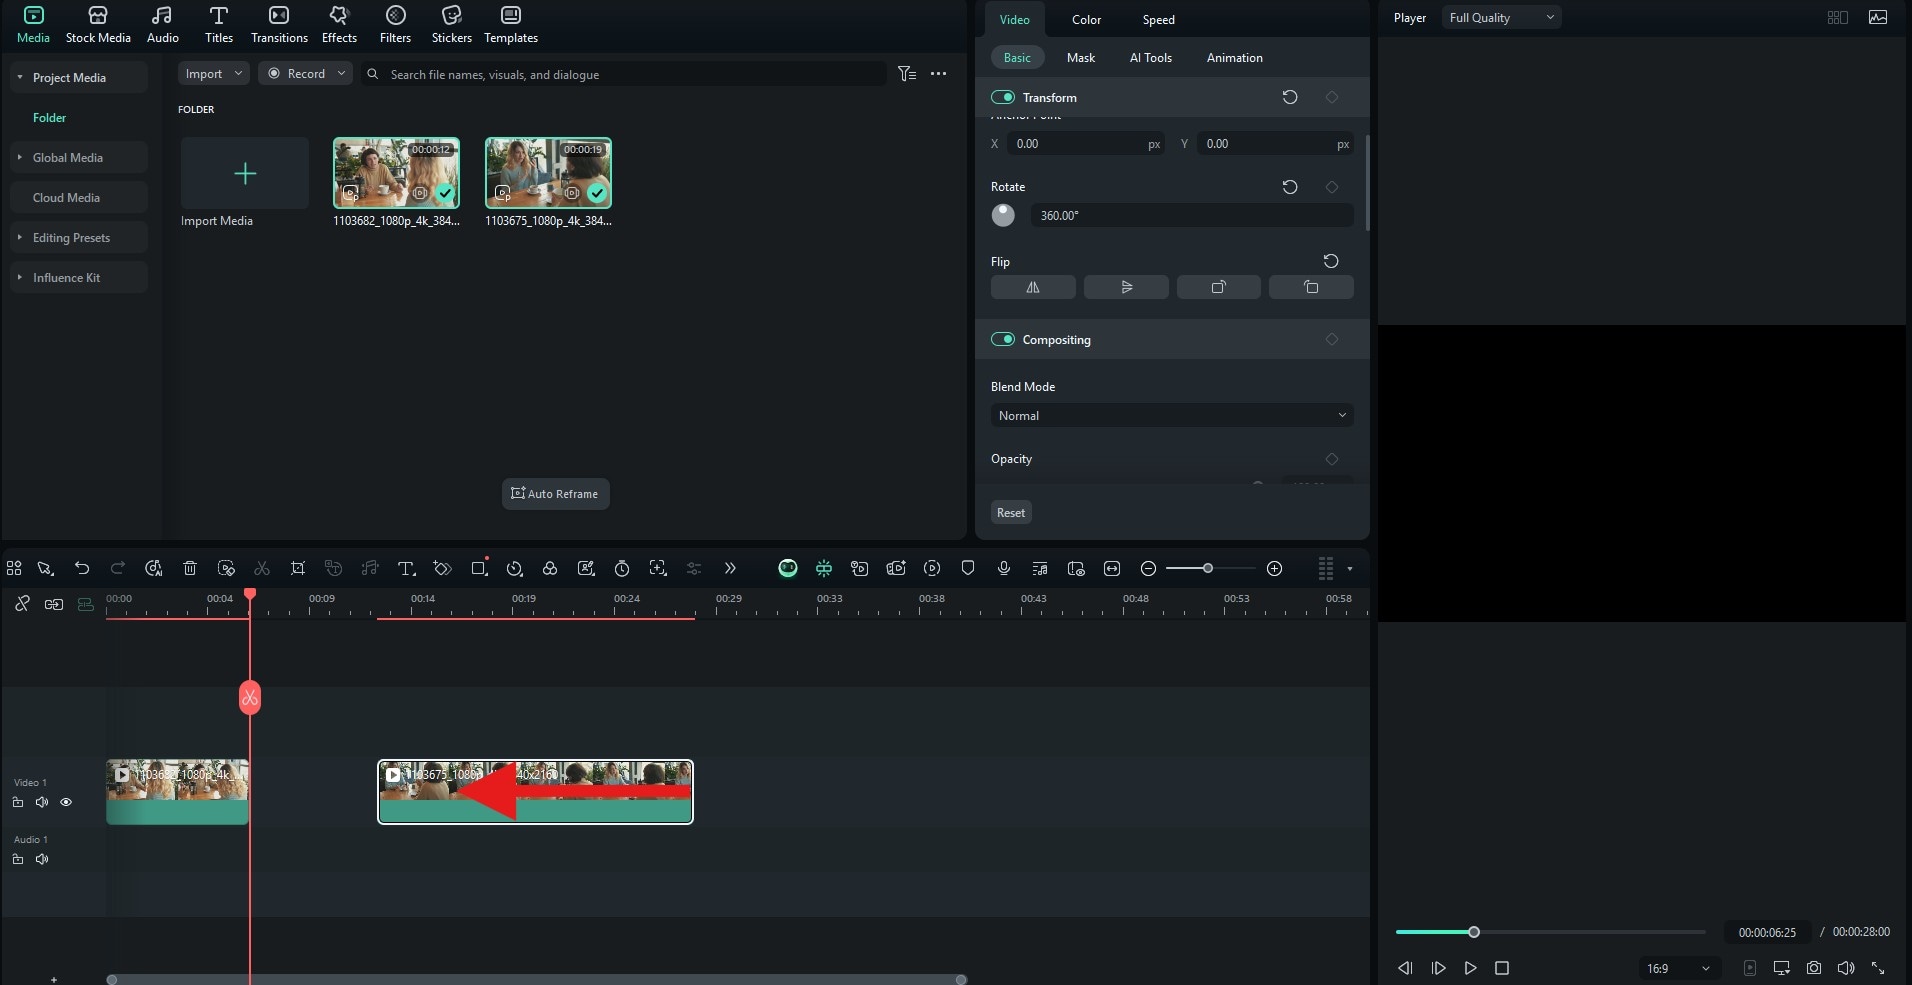
Task: Select the crop tool in timeline toolbar
Action: pos(298,568)
